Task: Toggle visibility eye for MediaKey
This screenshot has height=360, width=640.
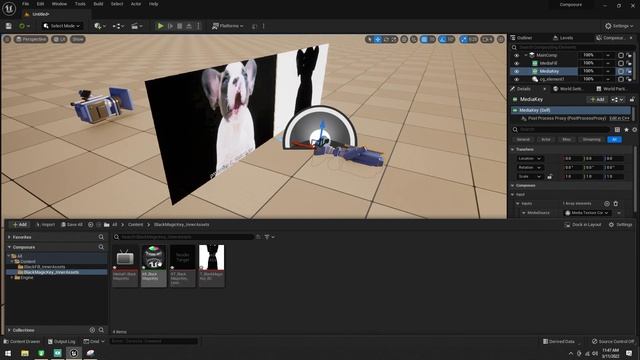Action: click(x=516, y=71)
